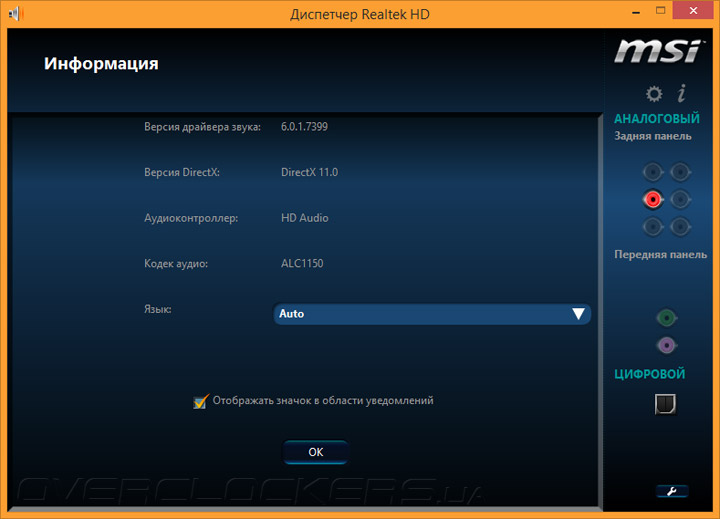Close the Диспетчер Realtek HD window
This screenshot has width=720, height=519.
[693, 10]
